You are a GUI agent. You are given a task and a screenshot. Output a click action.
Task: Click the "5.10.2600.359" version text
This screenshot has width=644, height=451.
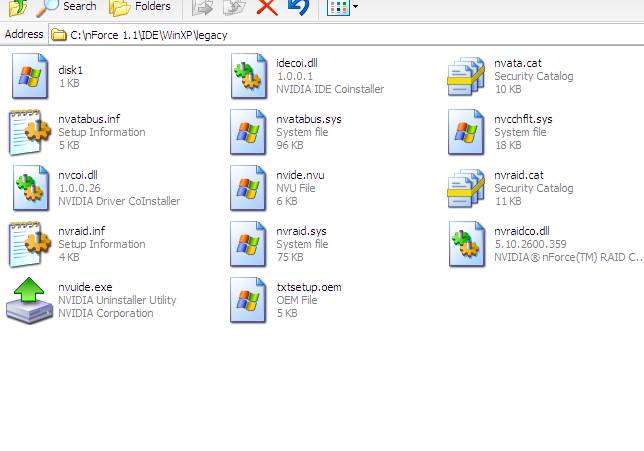530,244
